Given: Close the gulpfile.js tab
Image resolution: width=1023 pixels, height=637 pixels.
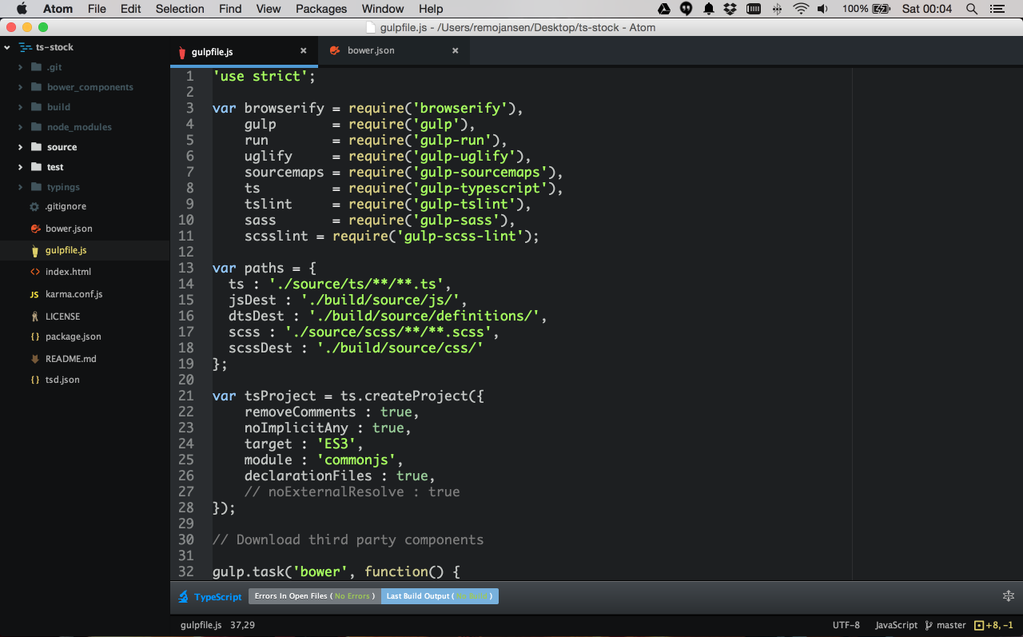Looking at the screenshot, I should click(x=304, y=51).
